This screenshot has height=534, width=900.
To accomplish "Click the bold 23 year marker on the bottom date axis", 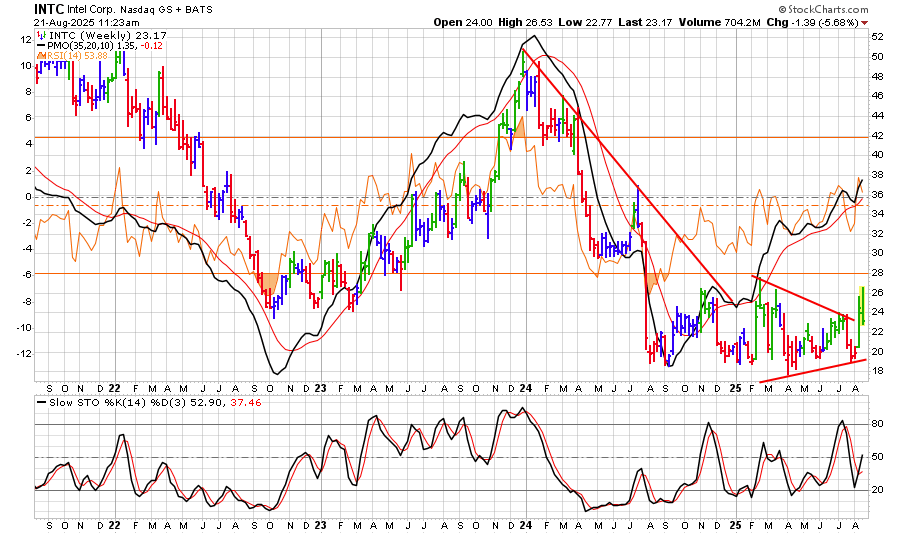I will (320, 524).
